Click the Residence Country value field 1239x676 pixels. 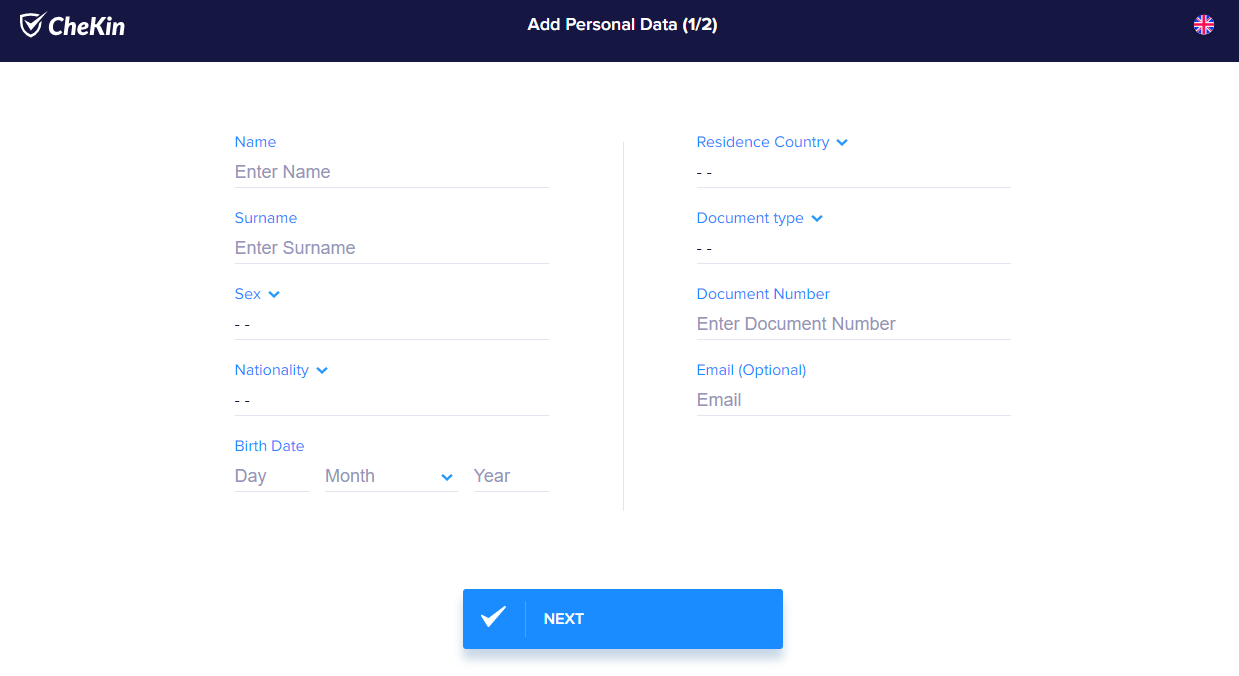853,172
